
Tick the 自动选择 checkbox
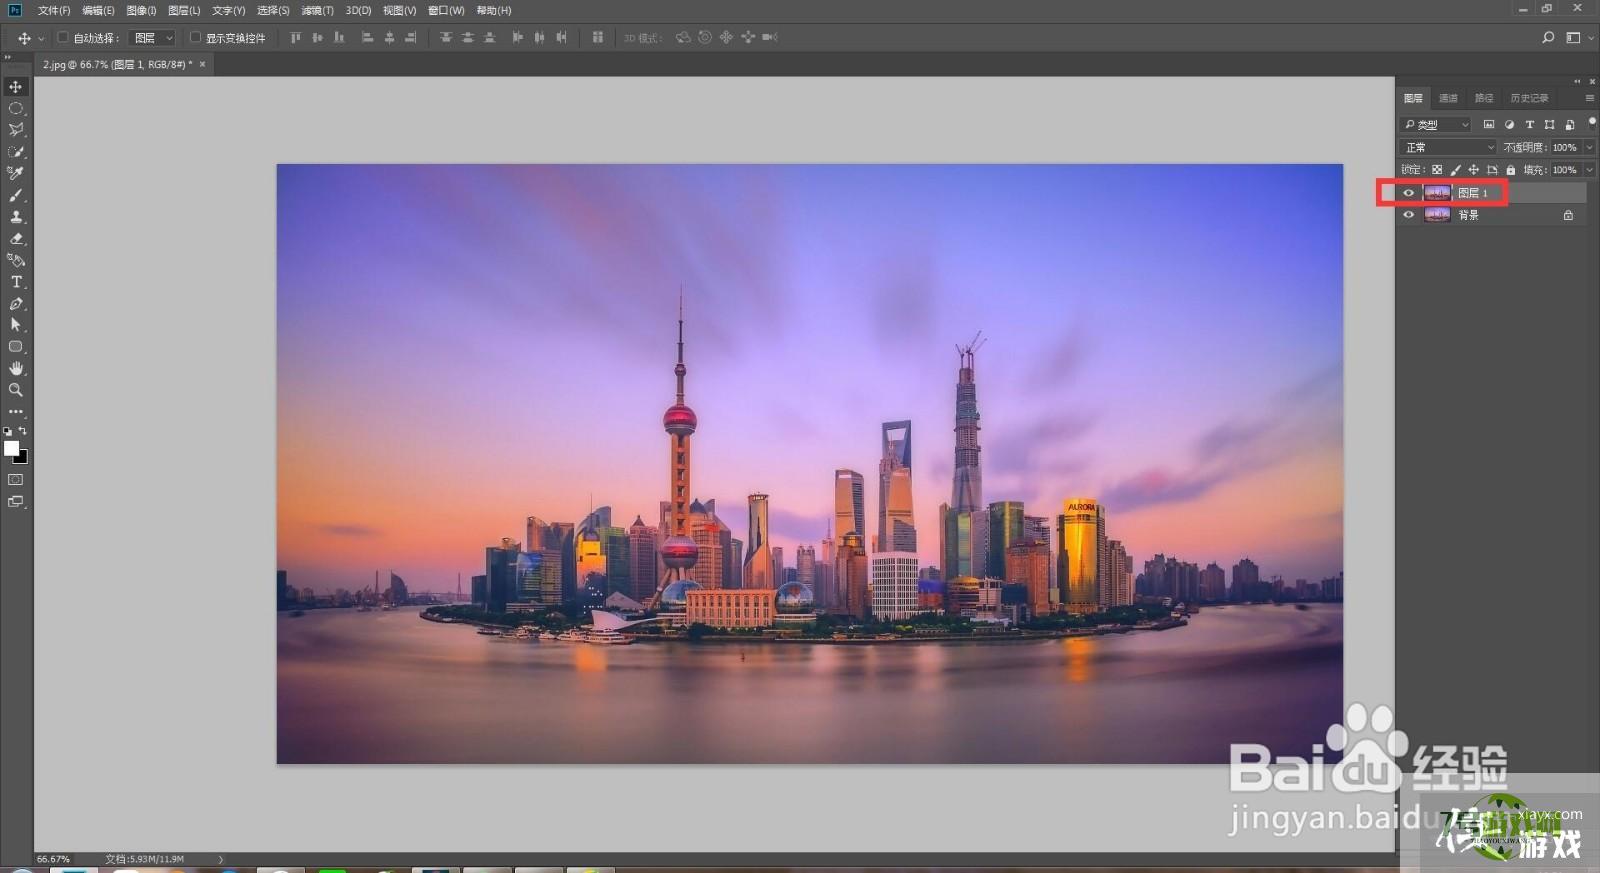point(63,37)
